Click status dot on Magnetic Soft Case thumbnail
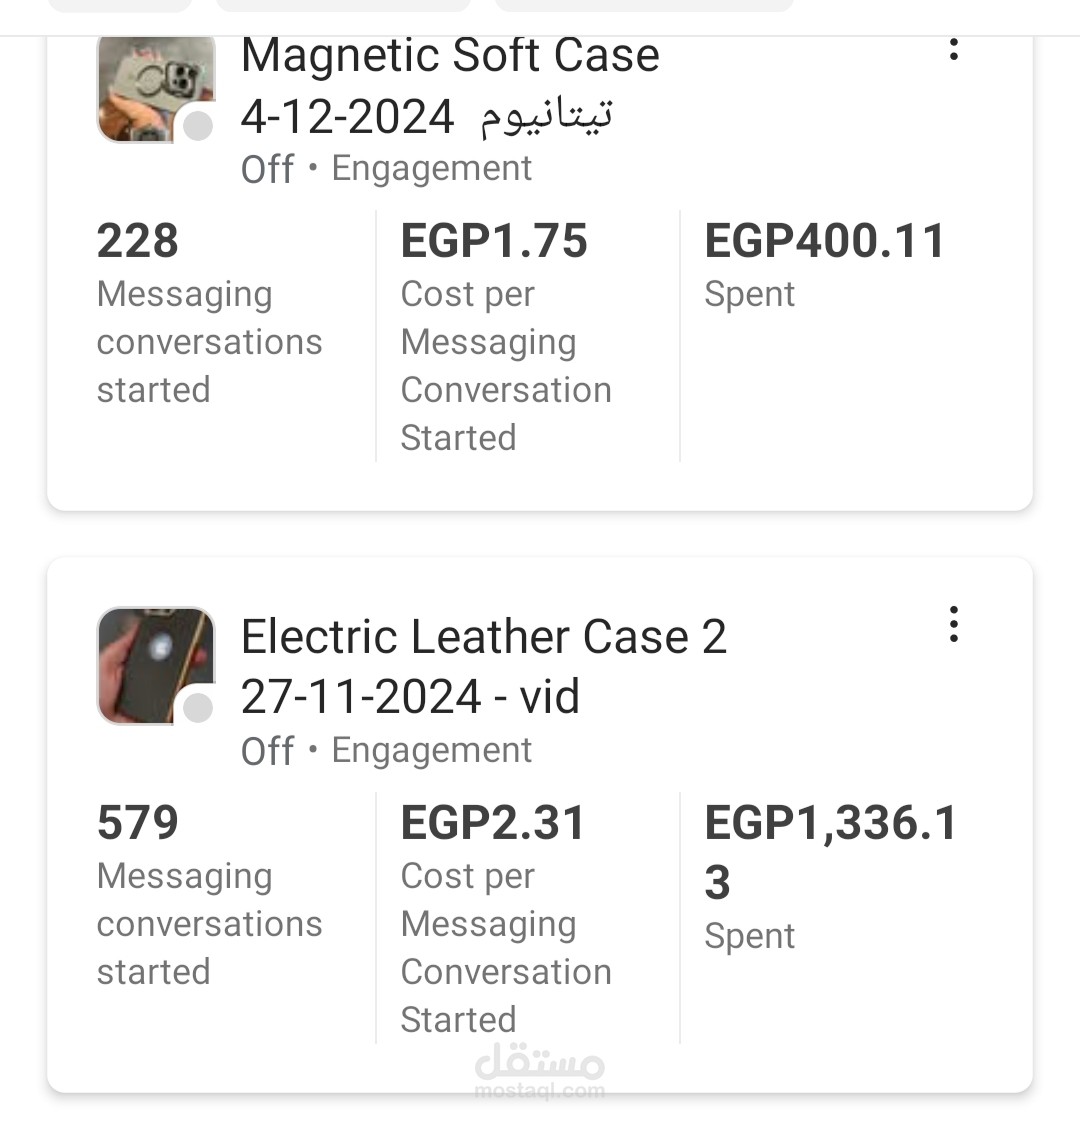Viewport: 1080px width, 1124px height. click(x=198, y=126)
